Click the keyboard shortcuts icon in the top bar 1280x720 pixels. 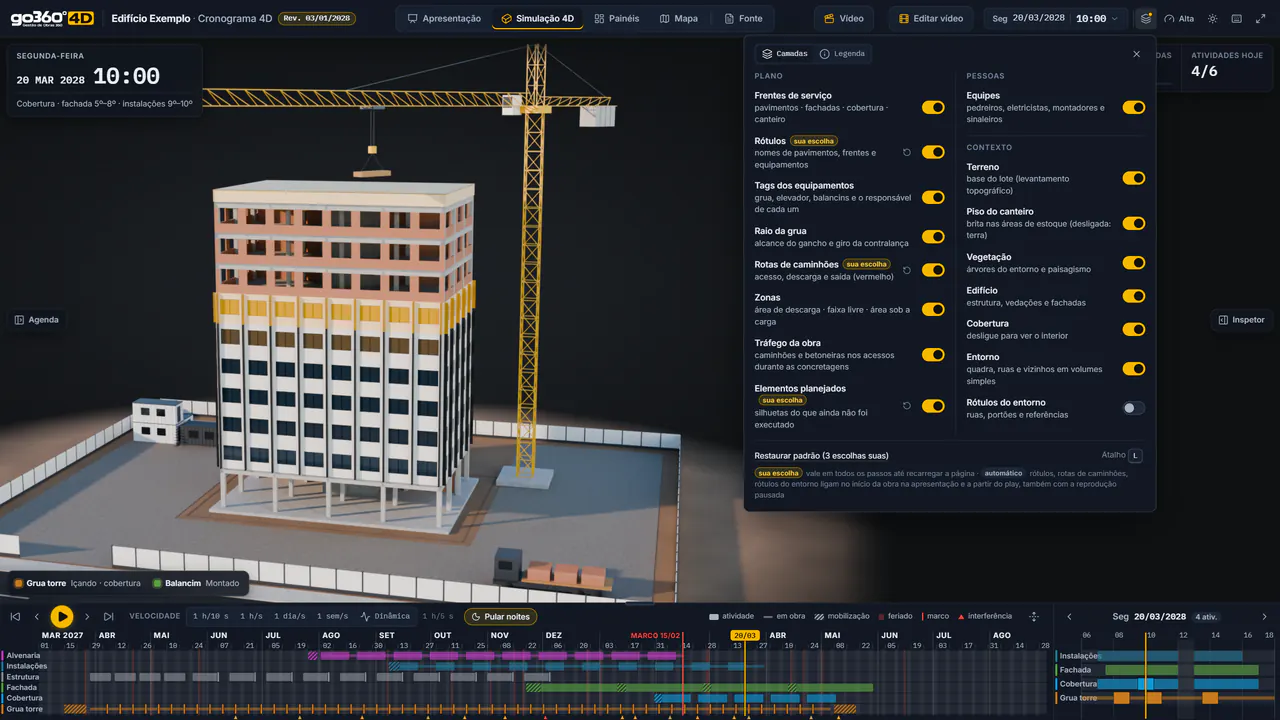1237,18
